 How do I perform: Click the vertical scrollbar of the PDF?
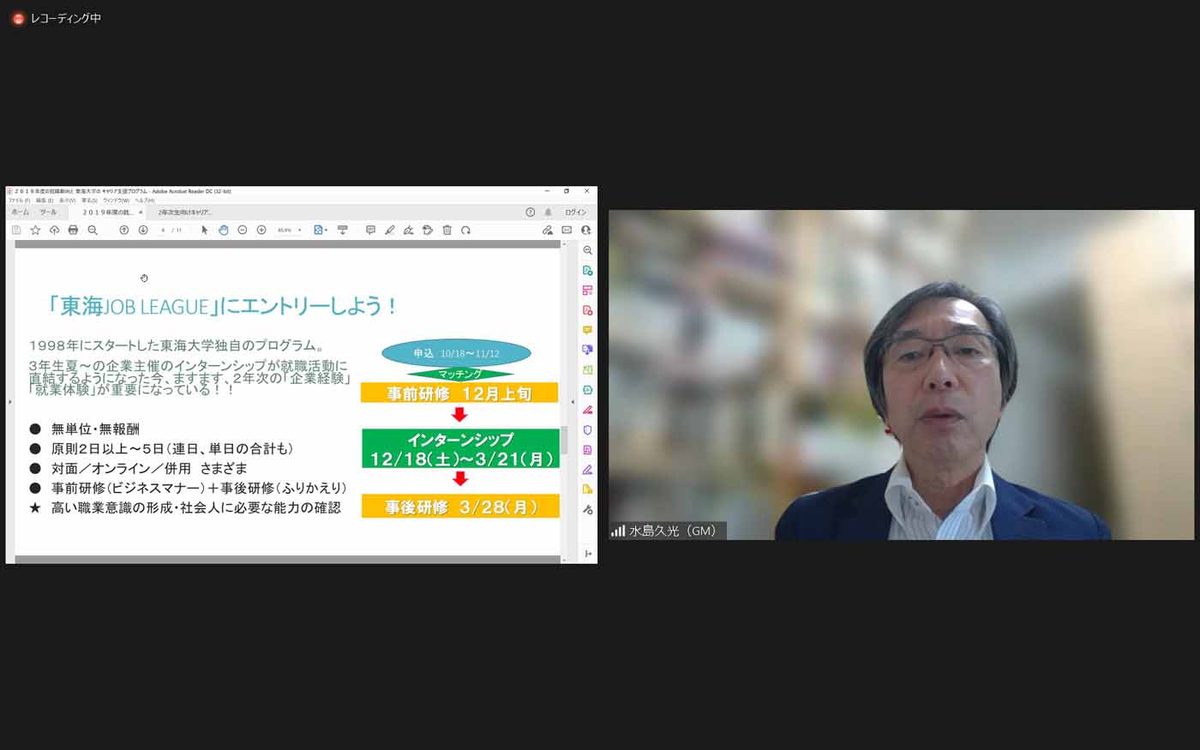564,440
